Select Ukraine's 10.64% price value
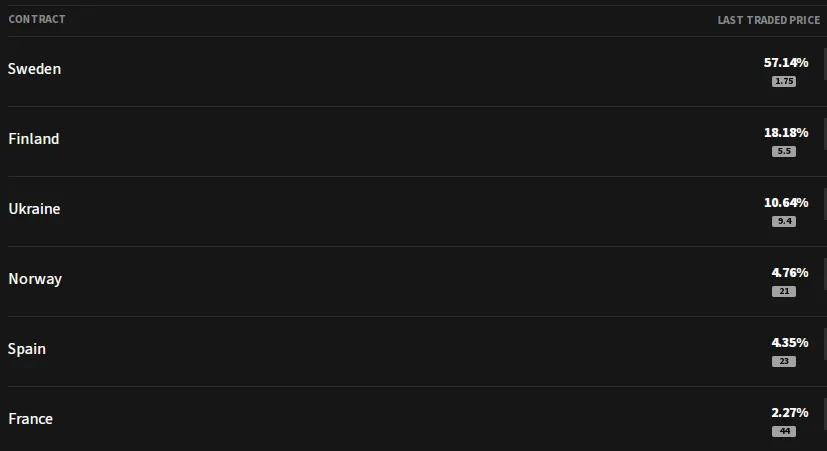827x451 pixels. 786,202
